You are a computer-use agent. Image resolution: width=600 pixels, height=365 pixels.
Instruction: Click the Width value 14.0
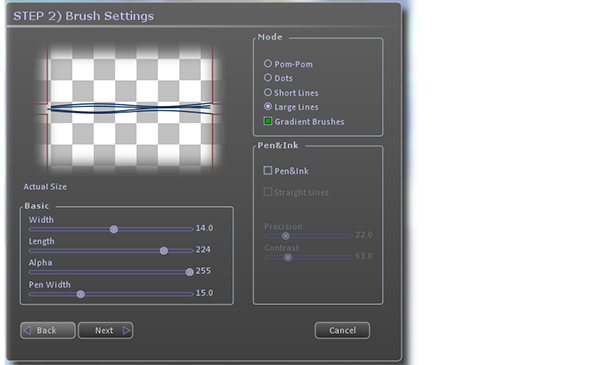coord(204,228)
